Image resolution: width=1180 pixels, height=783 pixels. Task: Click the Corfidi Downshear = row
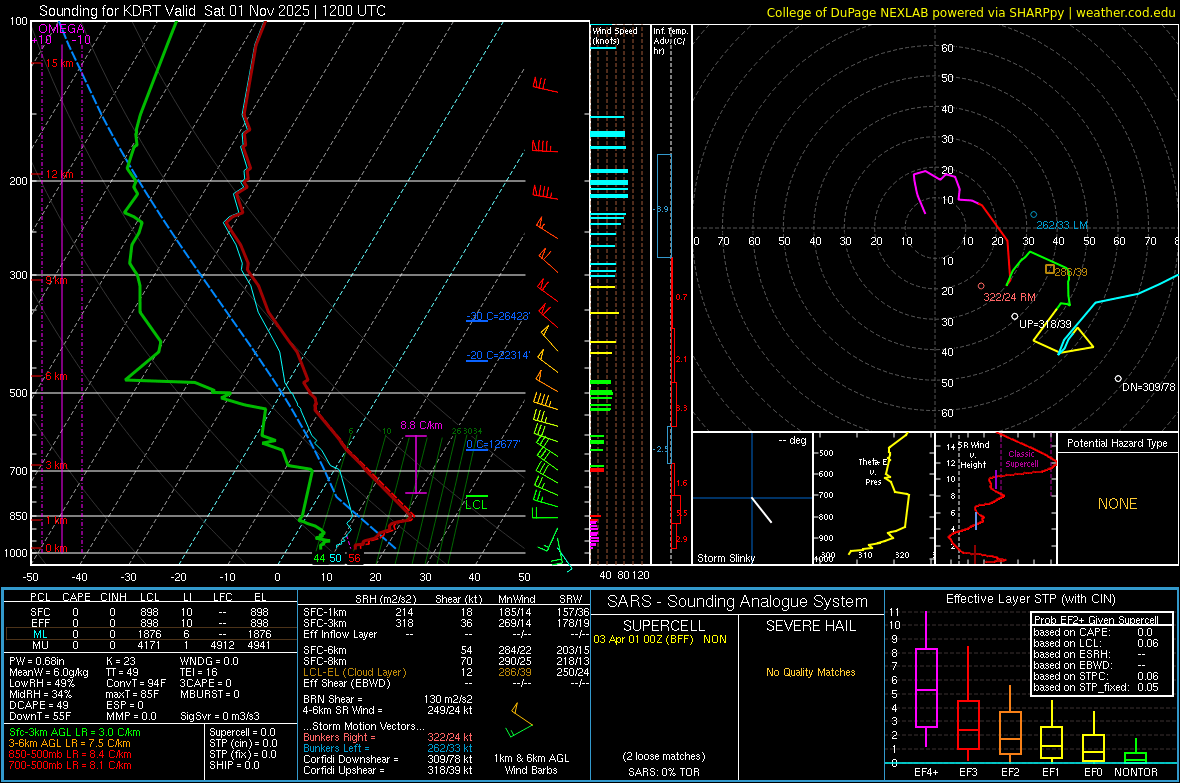[x=388, y=759]
